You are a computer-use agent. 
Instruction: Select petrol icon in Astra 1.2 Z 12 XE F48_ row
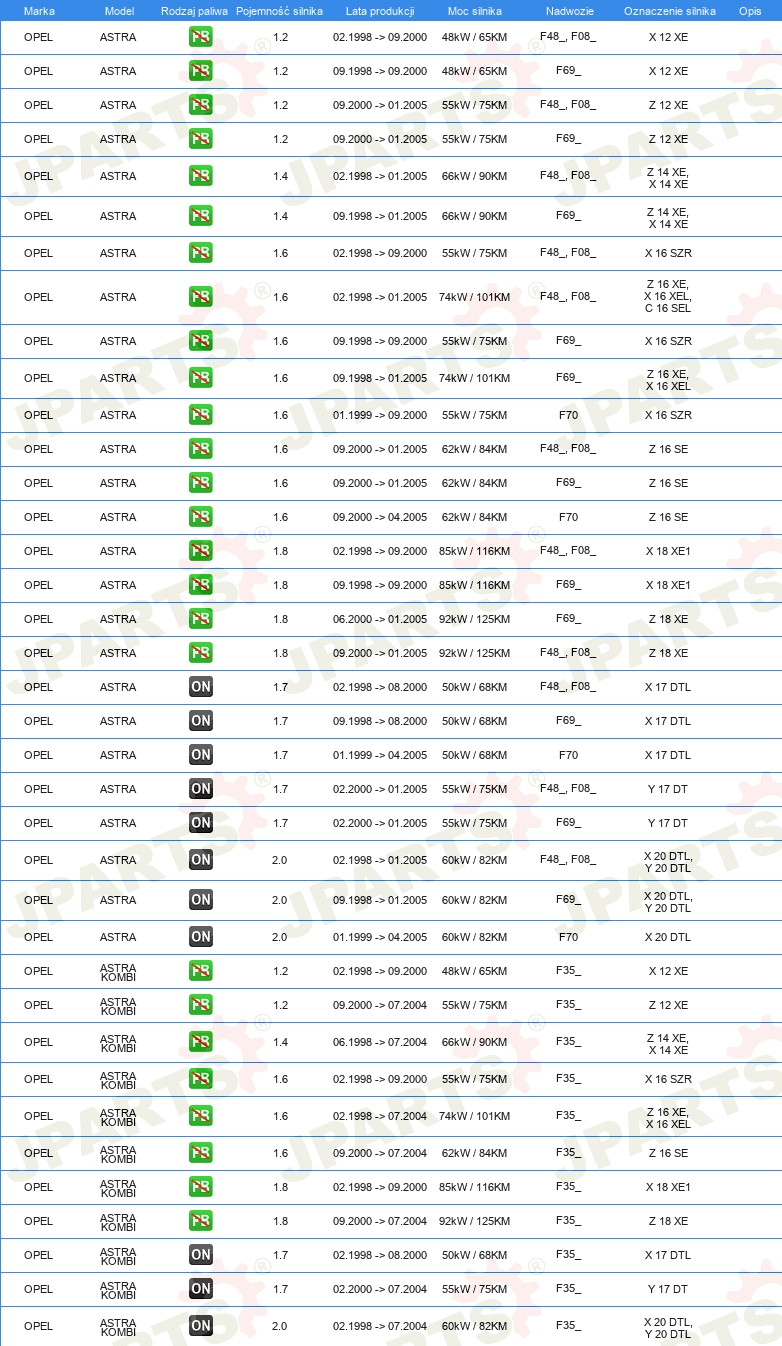point(200,105)
